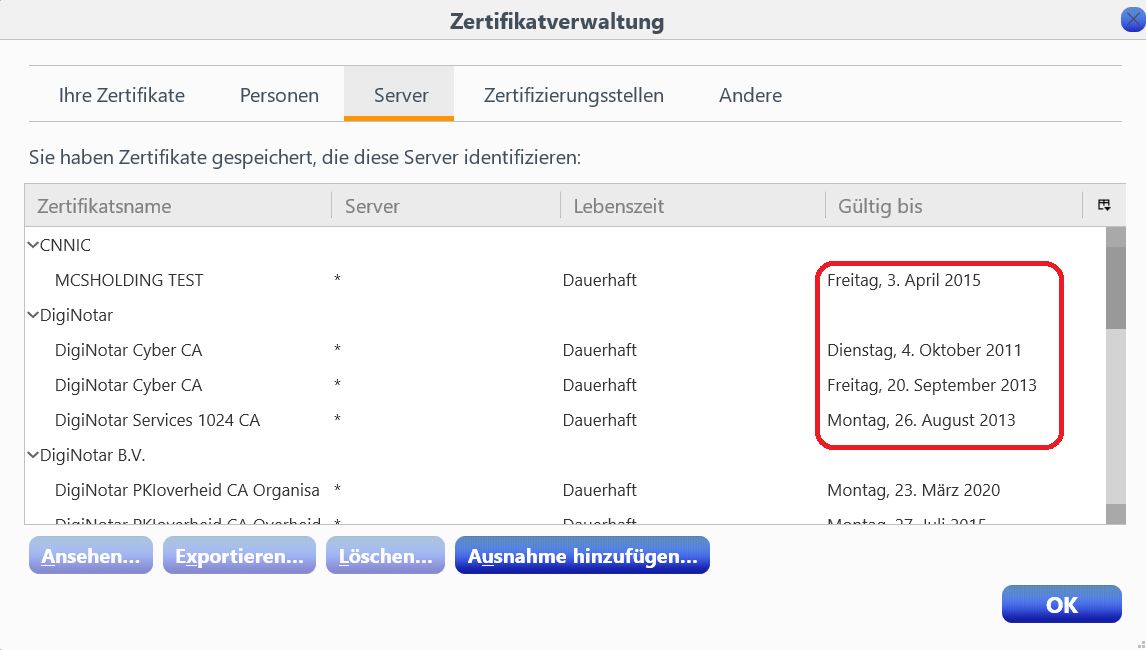The width and height of the screenshot is (1146, 650).
Task: Open the column picker icon in table header
Action: click(x=1104, y=205)
